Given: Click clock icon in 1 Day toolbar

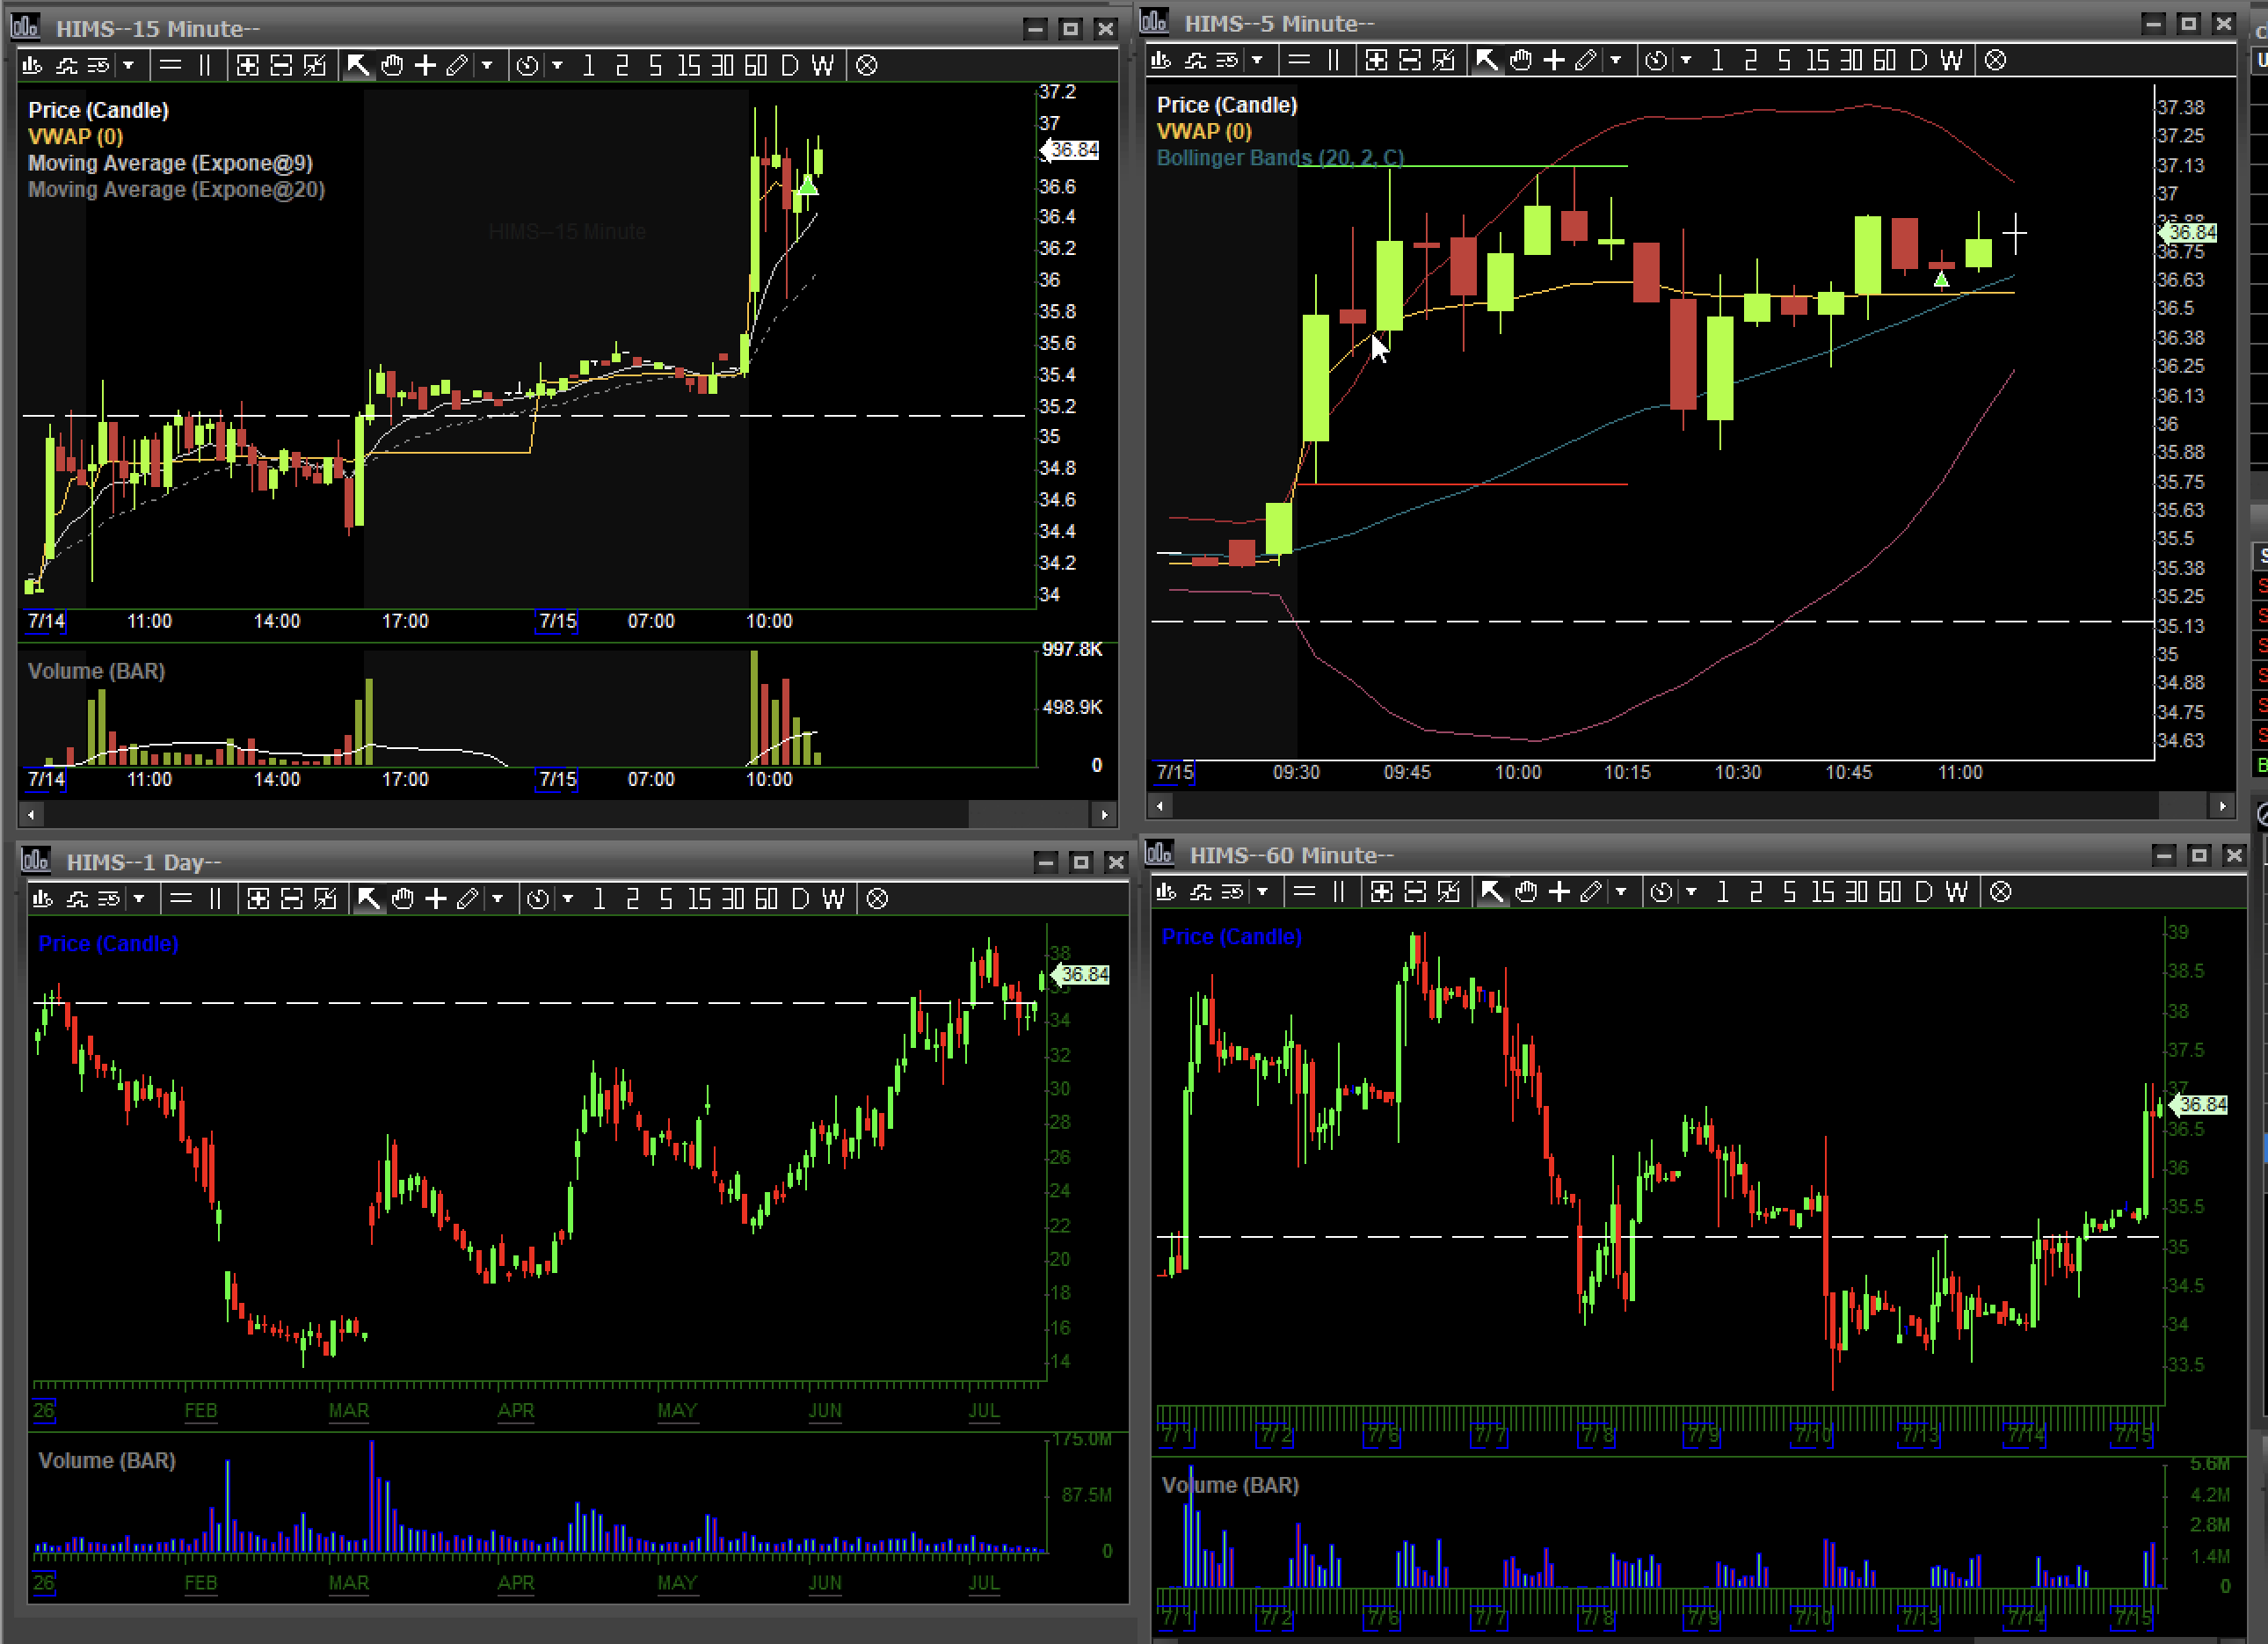Looking at the screenshot, I should pos(538,899).
